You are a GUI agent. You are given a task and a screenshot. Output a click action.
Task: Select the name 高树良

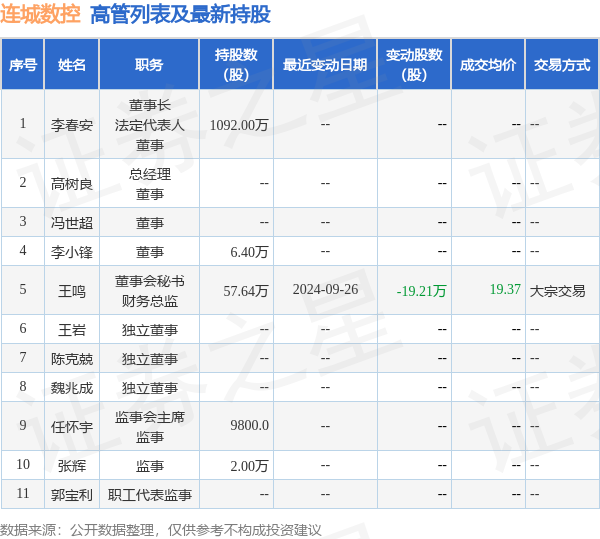(72, 184)
